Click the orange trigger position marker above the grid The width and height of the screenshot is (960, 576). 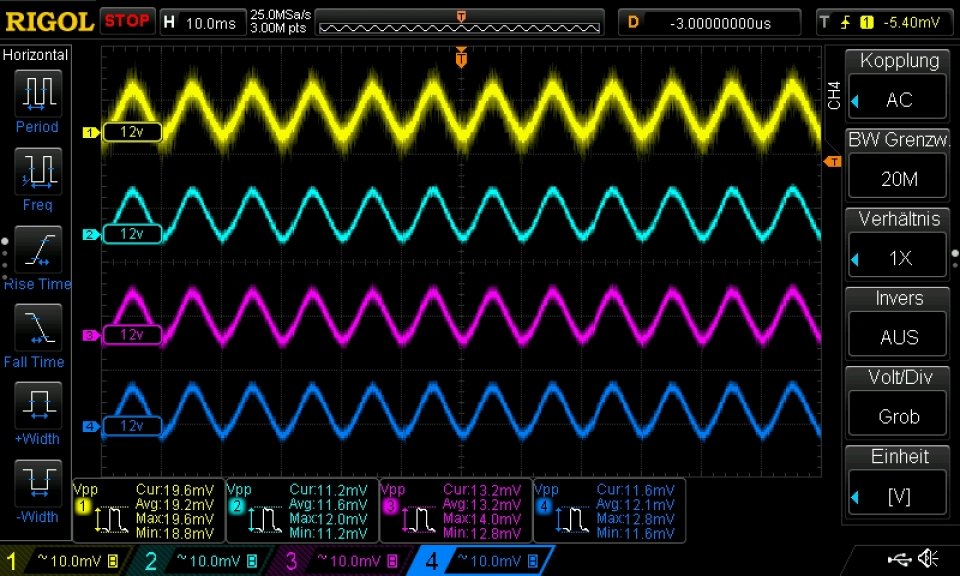click(461, 57)
